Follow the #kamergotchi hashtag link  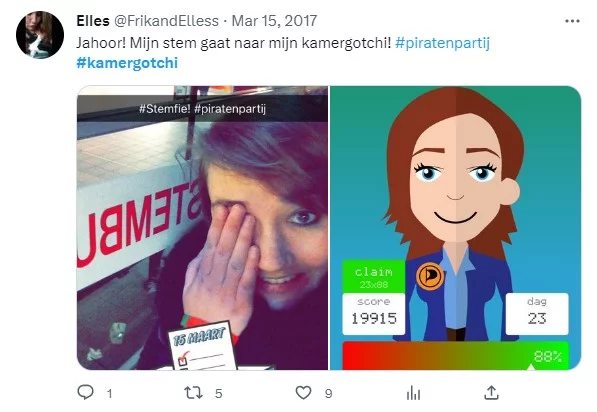127,63
